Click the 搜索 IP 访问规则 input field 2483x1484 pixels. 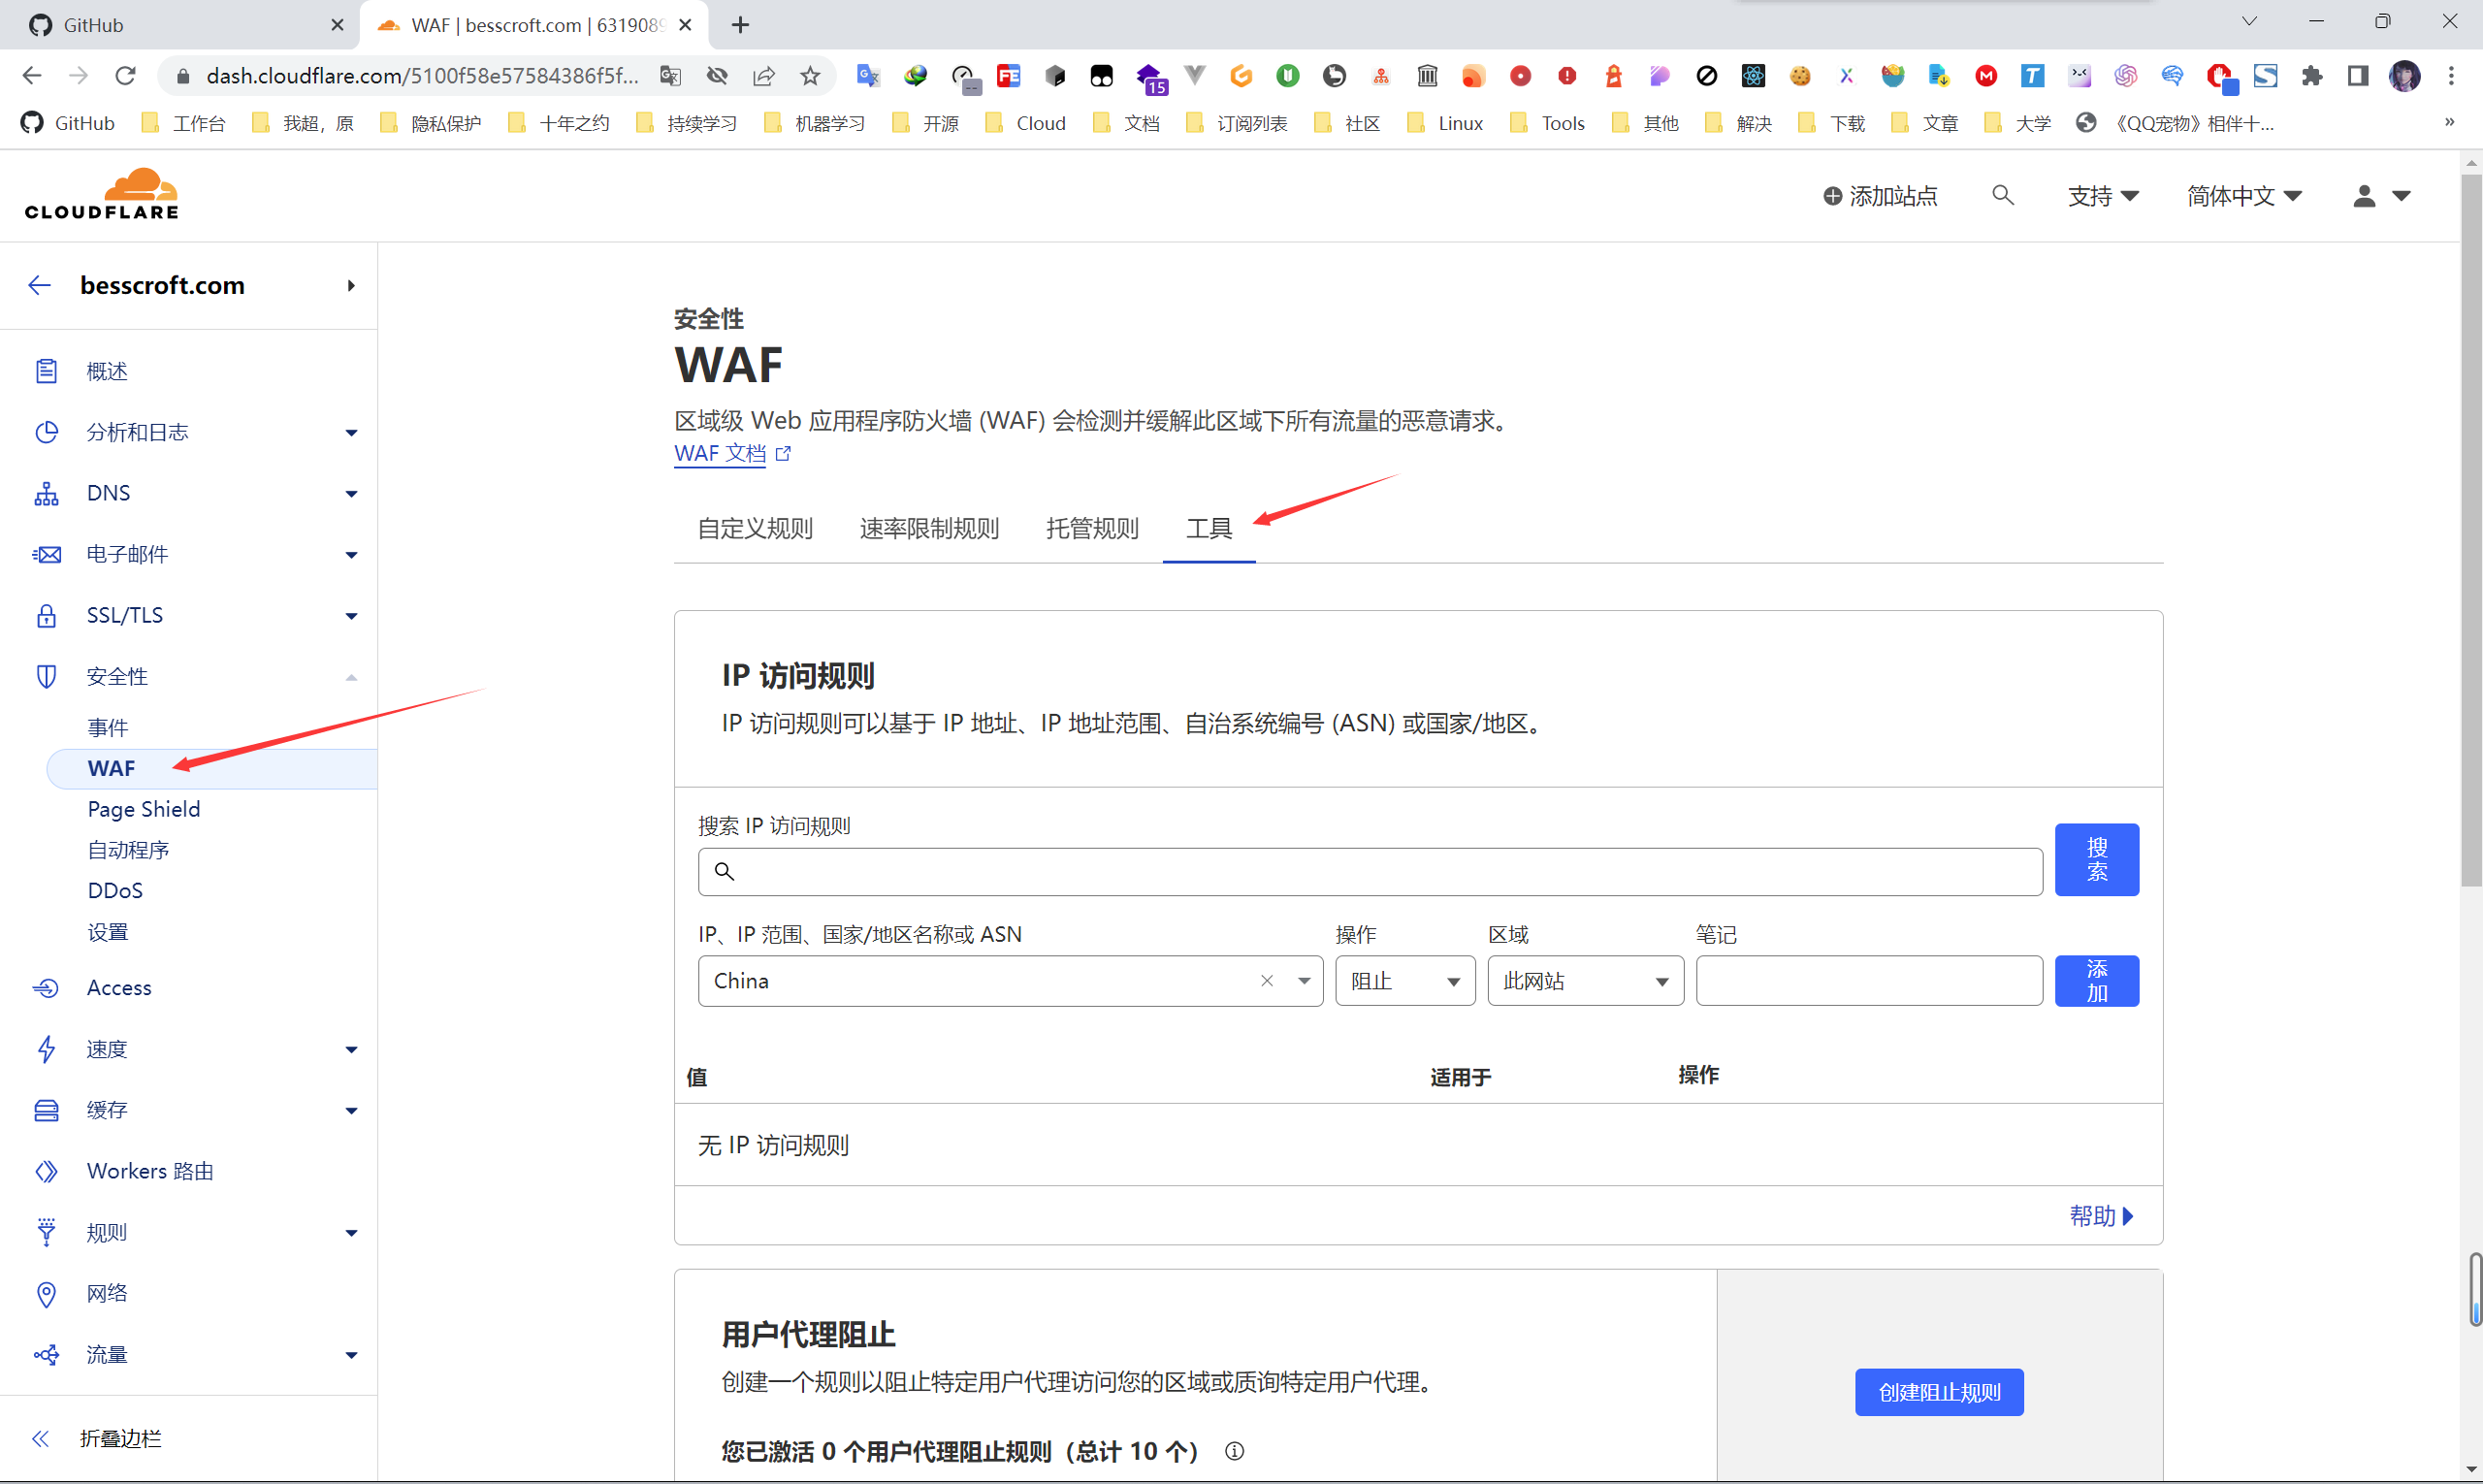1370,872
